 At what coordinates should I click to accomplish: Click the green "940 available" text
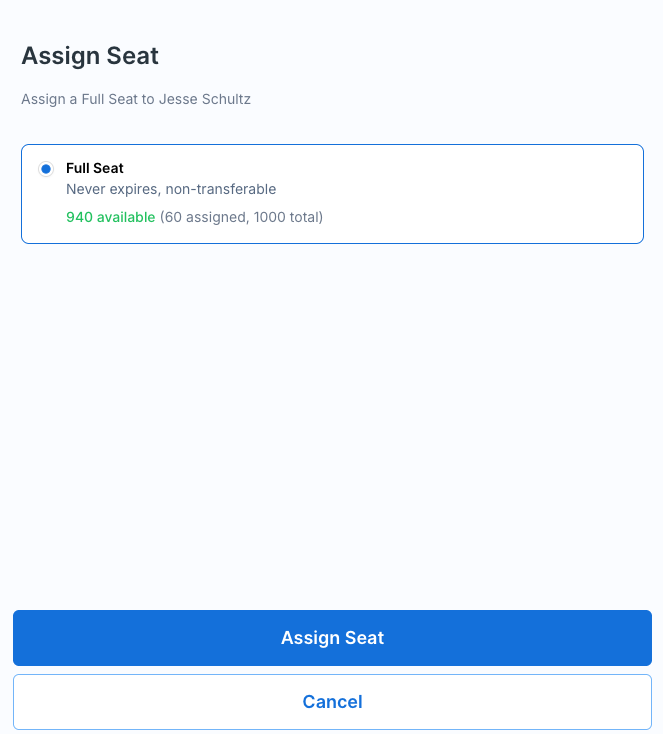pyautogui.click(x=111, y=217)
